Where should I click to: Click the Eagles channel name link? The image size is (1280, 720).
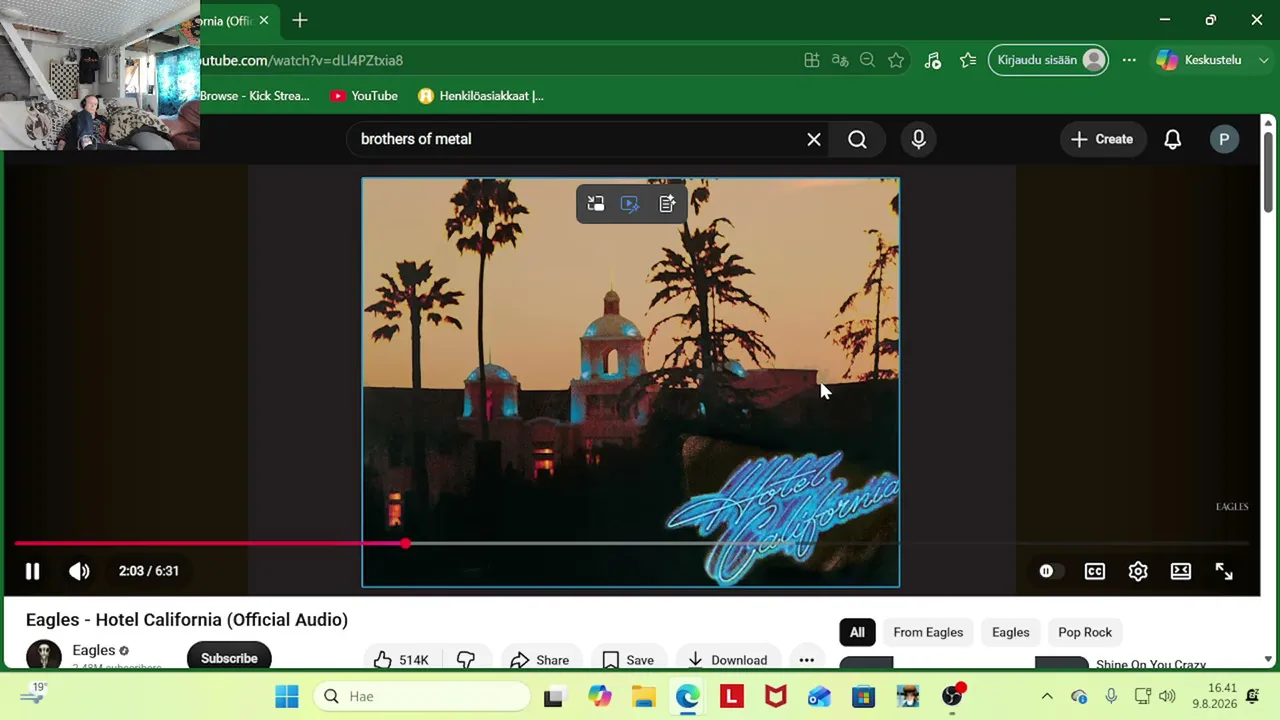tap(94, 650)
